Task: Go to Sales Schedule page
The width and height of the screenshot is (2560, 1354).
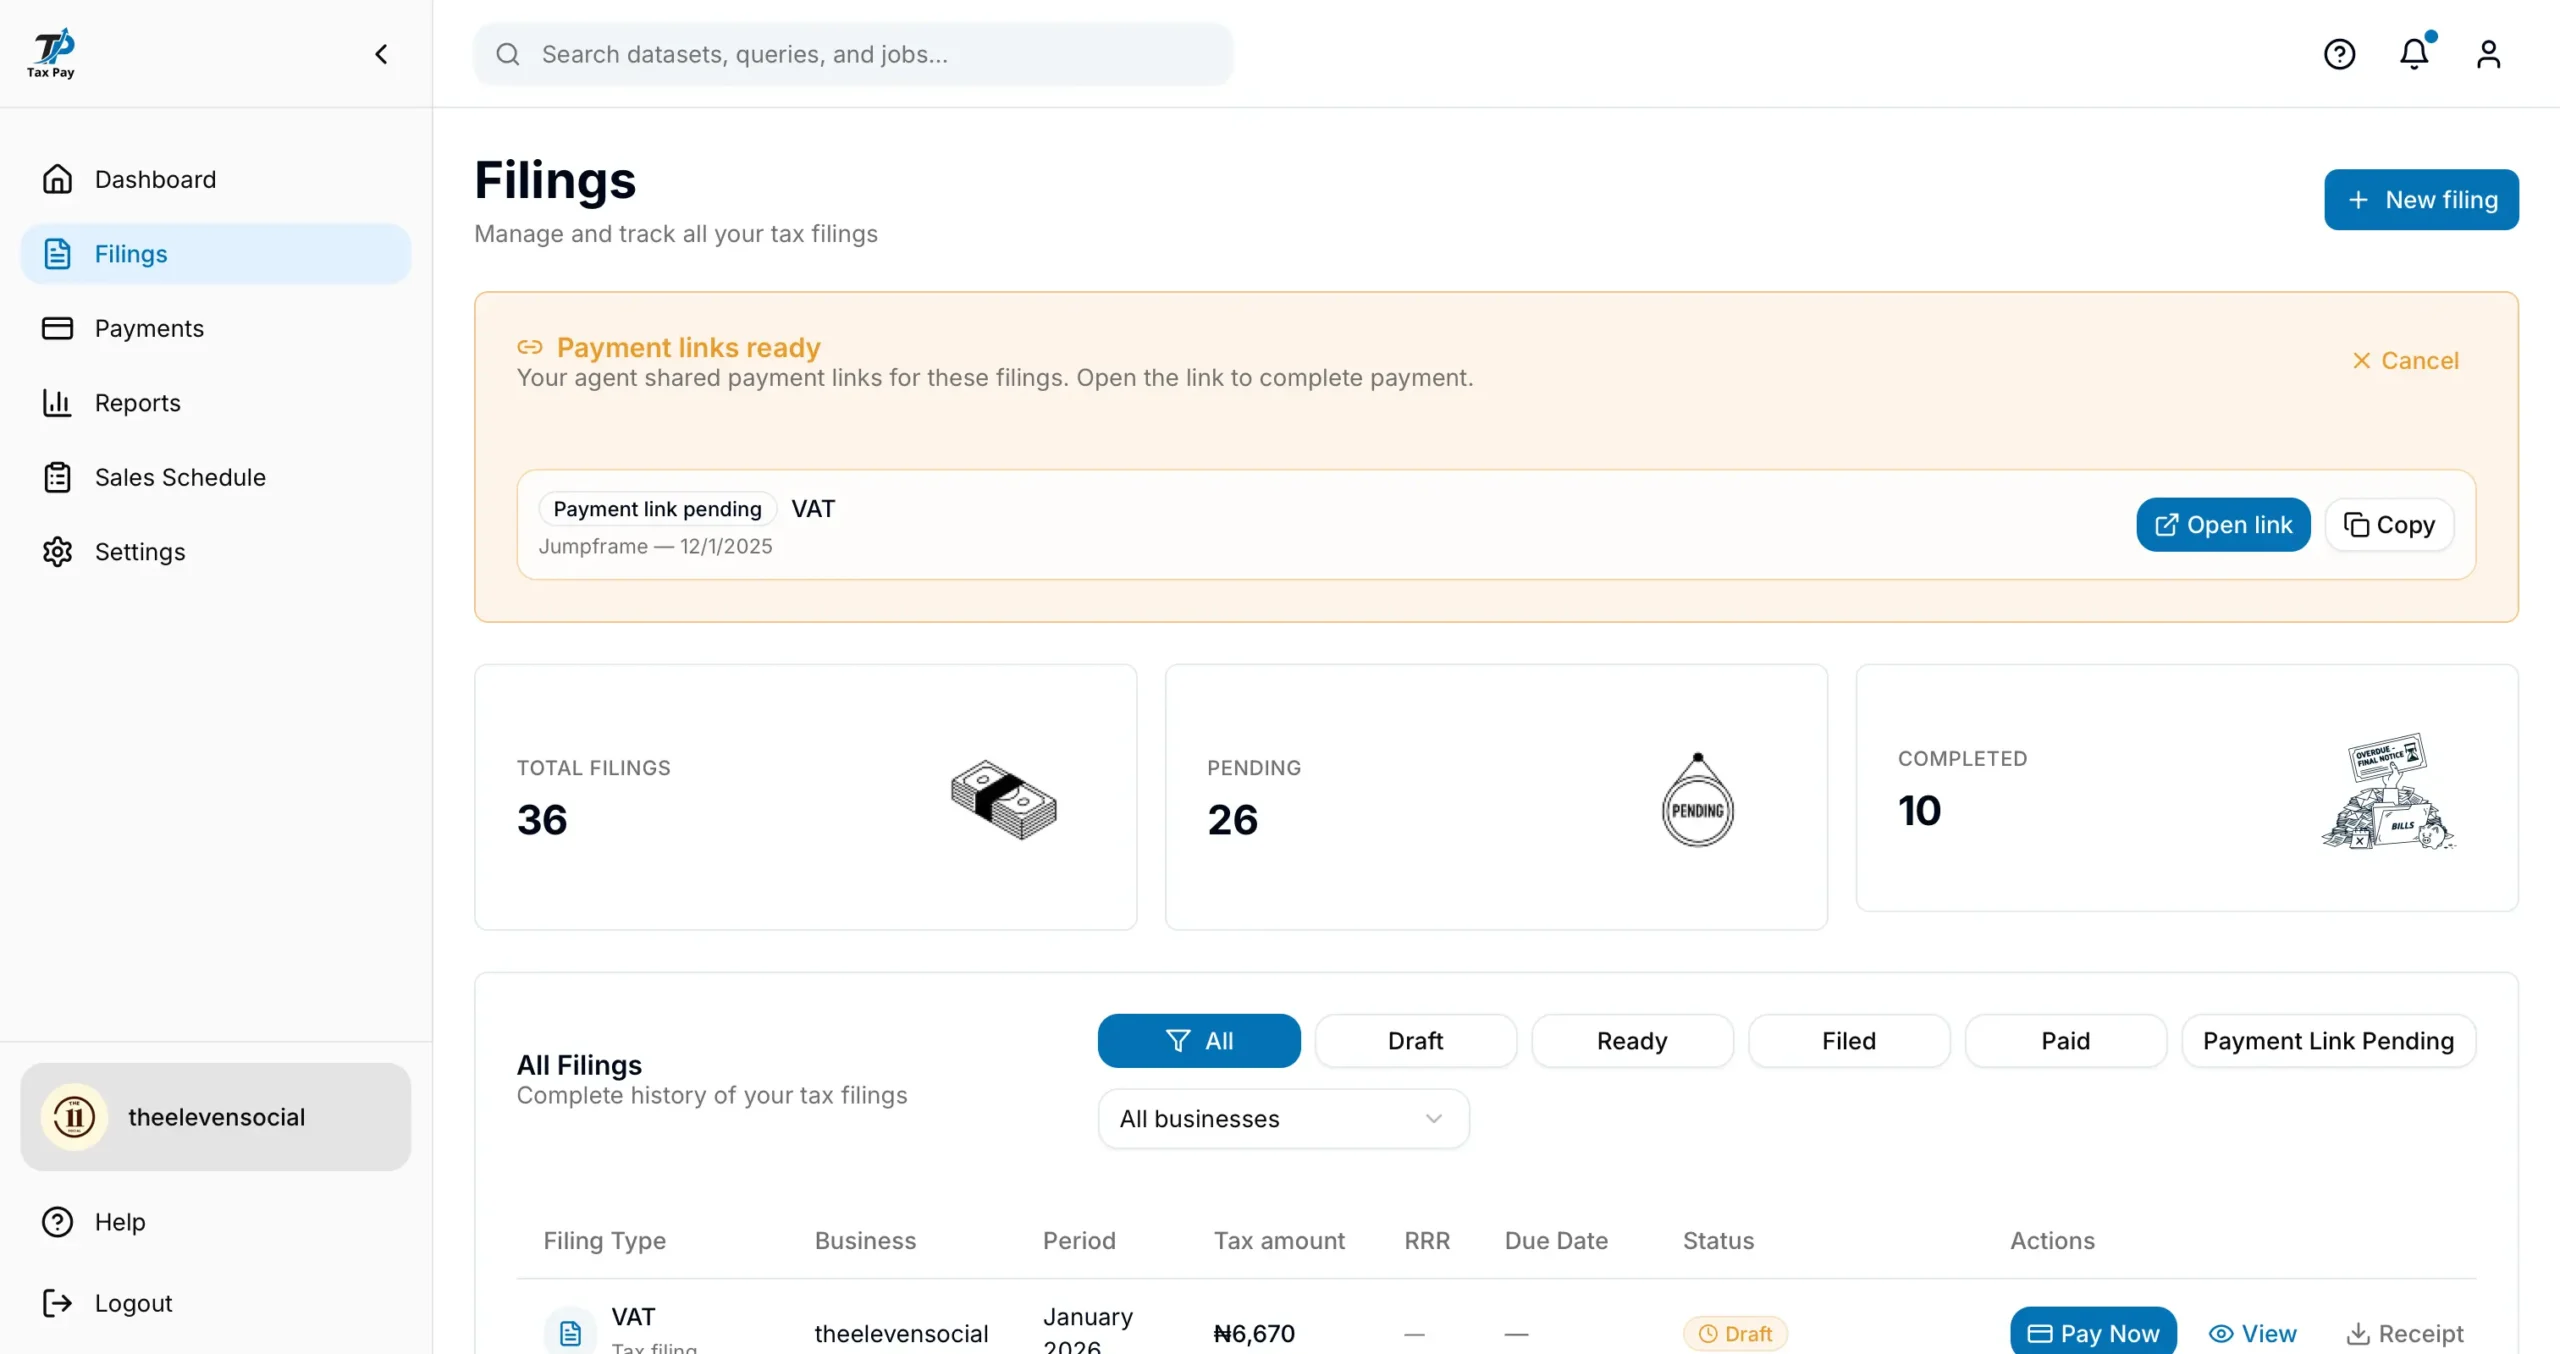Action: pyautogui.click(x=180, y=477)
